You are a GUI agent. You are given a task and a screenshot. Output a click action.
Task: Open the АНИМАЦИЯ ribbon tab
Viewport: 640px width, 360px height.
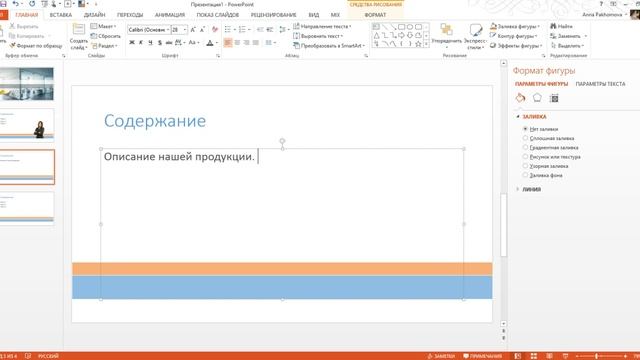click(170, 15)
